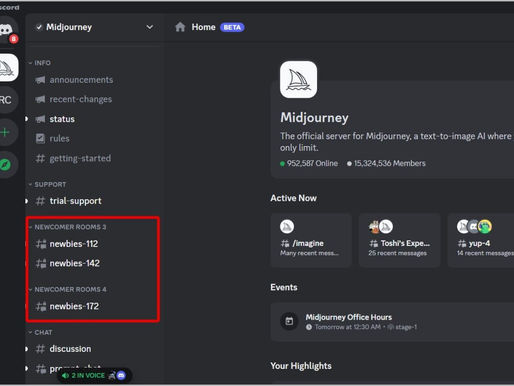Open Explore Discoverable Servers compass icon
514x386 pixels.
point(6,165)
